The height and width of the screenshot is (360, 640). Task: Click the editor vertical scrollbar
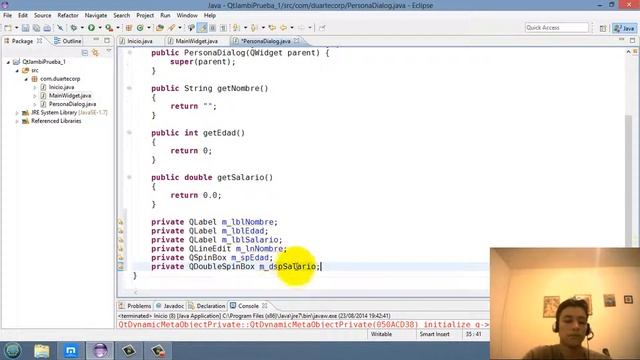click(629, 180)
